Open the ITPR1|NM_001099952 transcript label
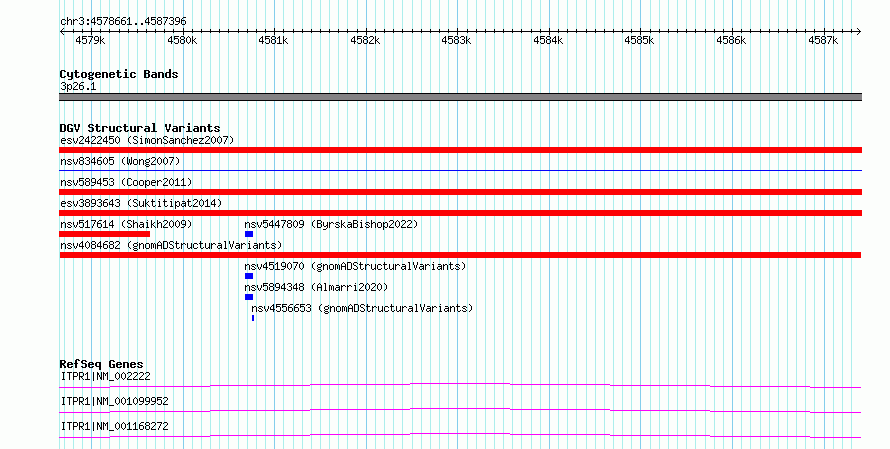890x449 pixels. click(114, 401)
